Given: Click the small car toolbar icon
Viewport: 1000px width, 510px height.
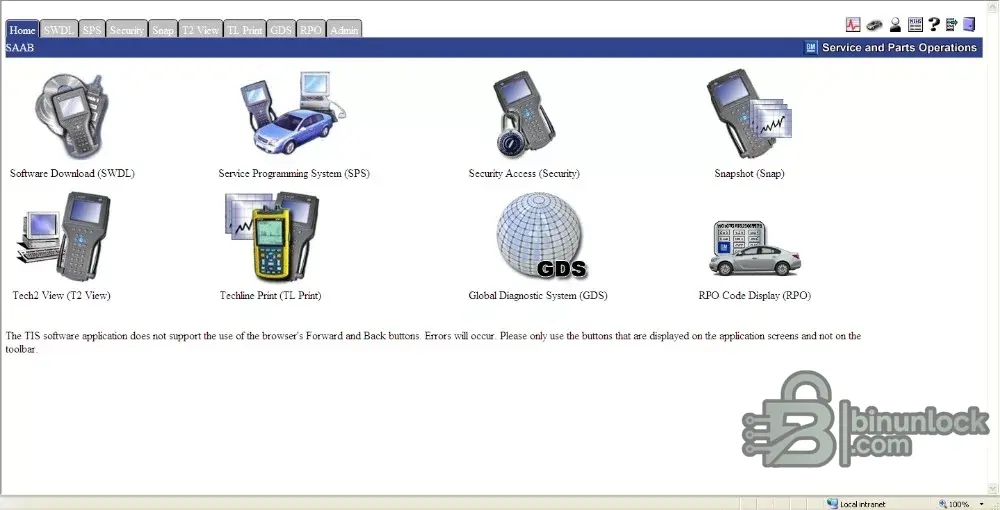Looking at the screenshot, I should (x=874, y=25).
